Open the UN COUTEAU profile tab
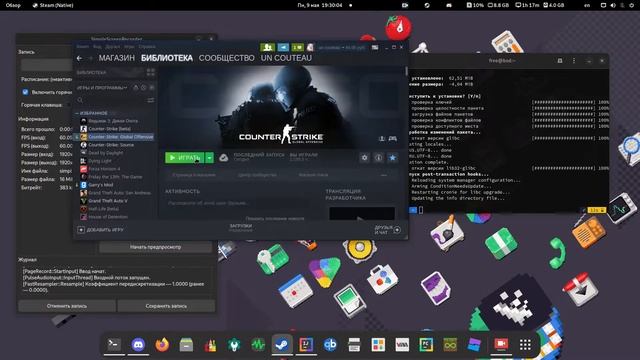This screenshot has width=640, height=360. pos(286,58)
